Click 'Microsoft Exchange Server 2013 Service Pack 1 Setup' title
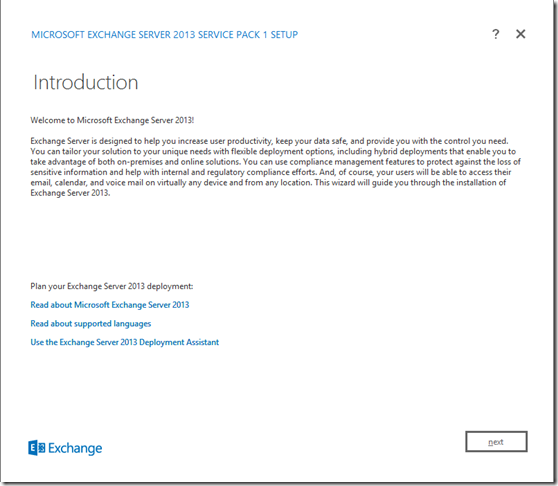The width and height of the screenshot is (558, 486). (x=164, y=35)
